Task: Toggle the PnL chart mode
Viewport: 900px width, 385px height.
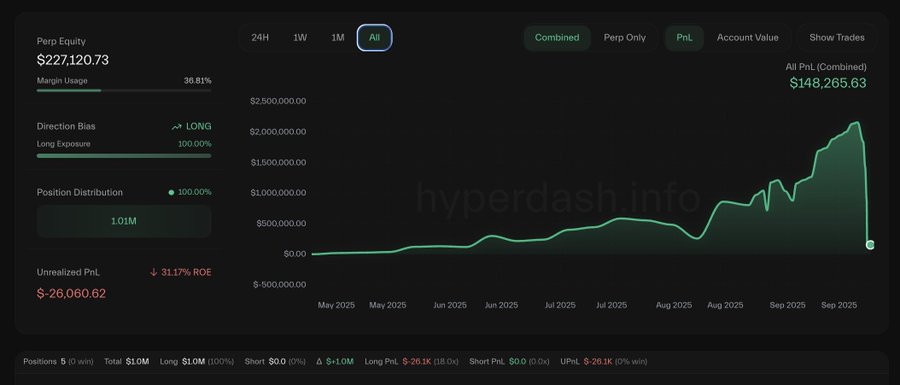Action: (x=684, y=37)
